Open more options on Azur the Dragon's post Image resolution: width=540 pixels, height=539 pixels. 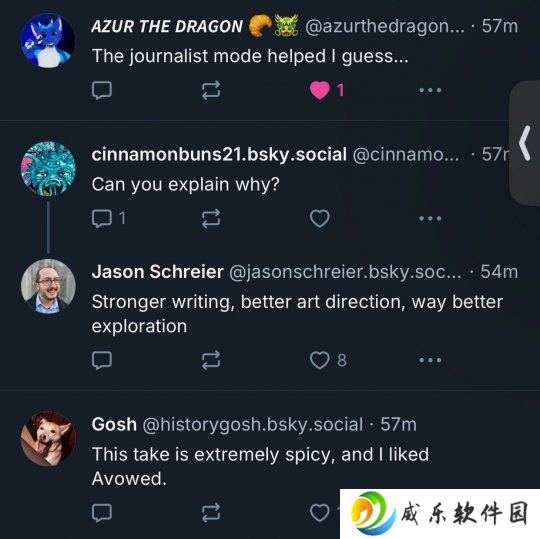click(x=430, y=90)
